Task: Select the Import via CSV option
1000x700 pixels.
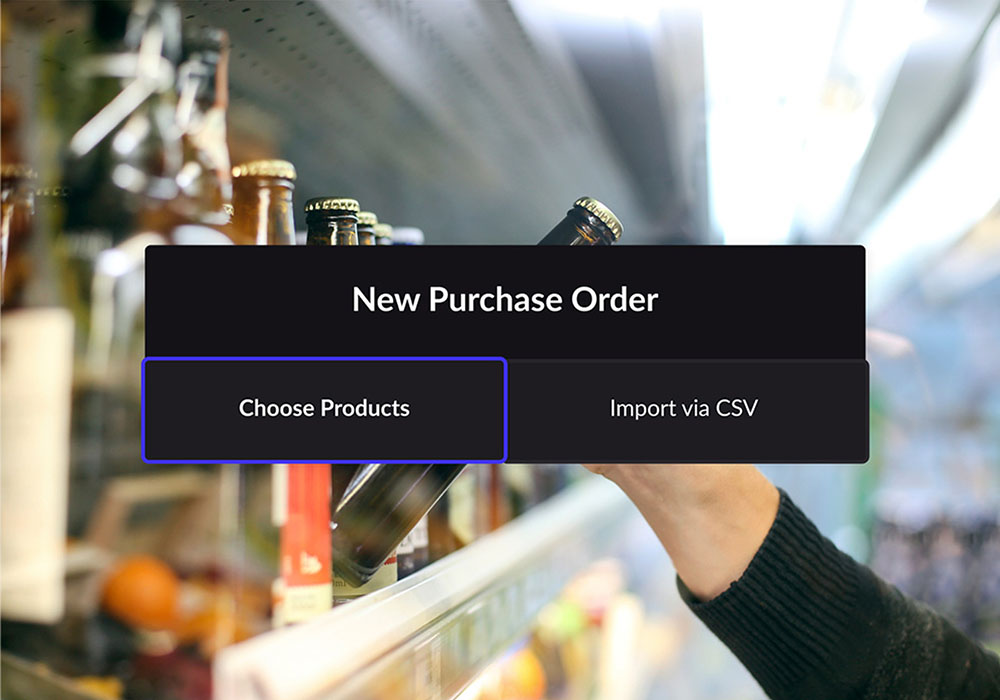Action: [688, 411]
